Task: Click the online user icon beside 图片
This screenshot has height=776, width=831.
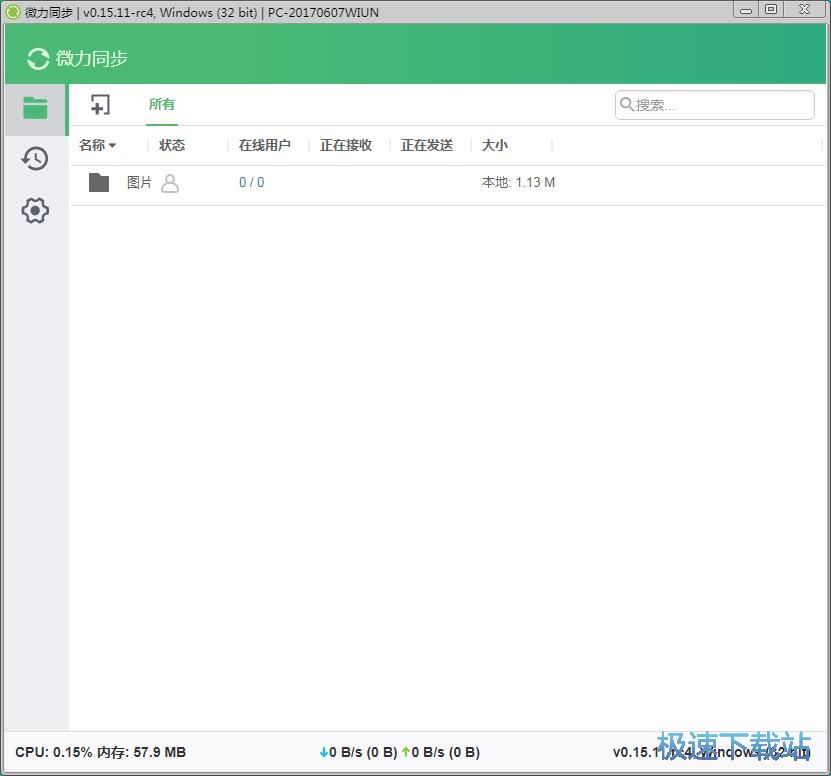Action: 168,184
